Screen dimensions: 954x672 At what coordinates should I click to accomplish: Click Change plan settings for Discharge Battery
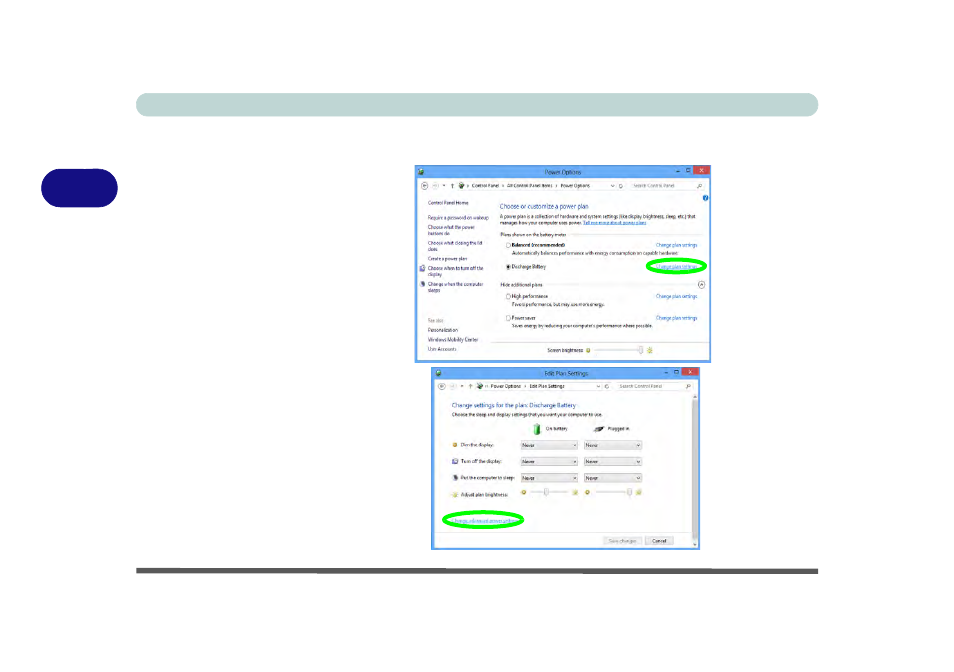pos(676,267)
